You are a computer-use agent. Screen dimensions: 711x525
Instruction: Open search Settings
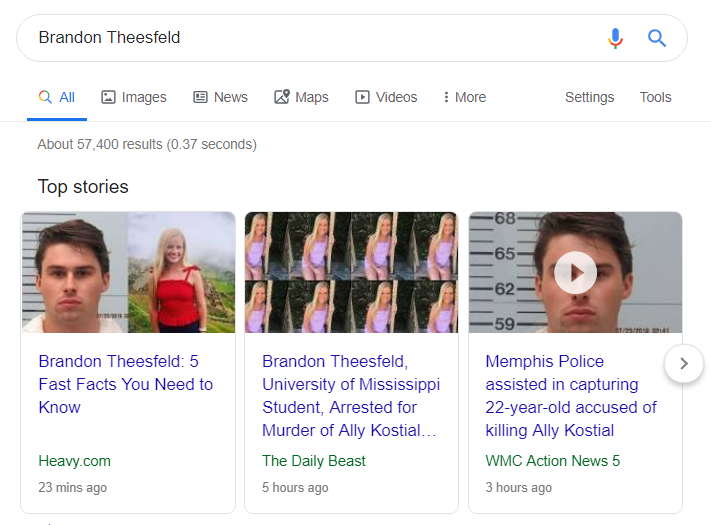click(x=589, y=97)
